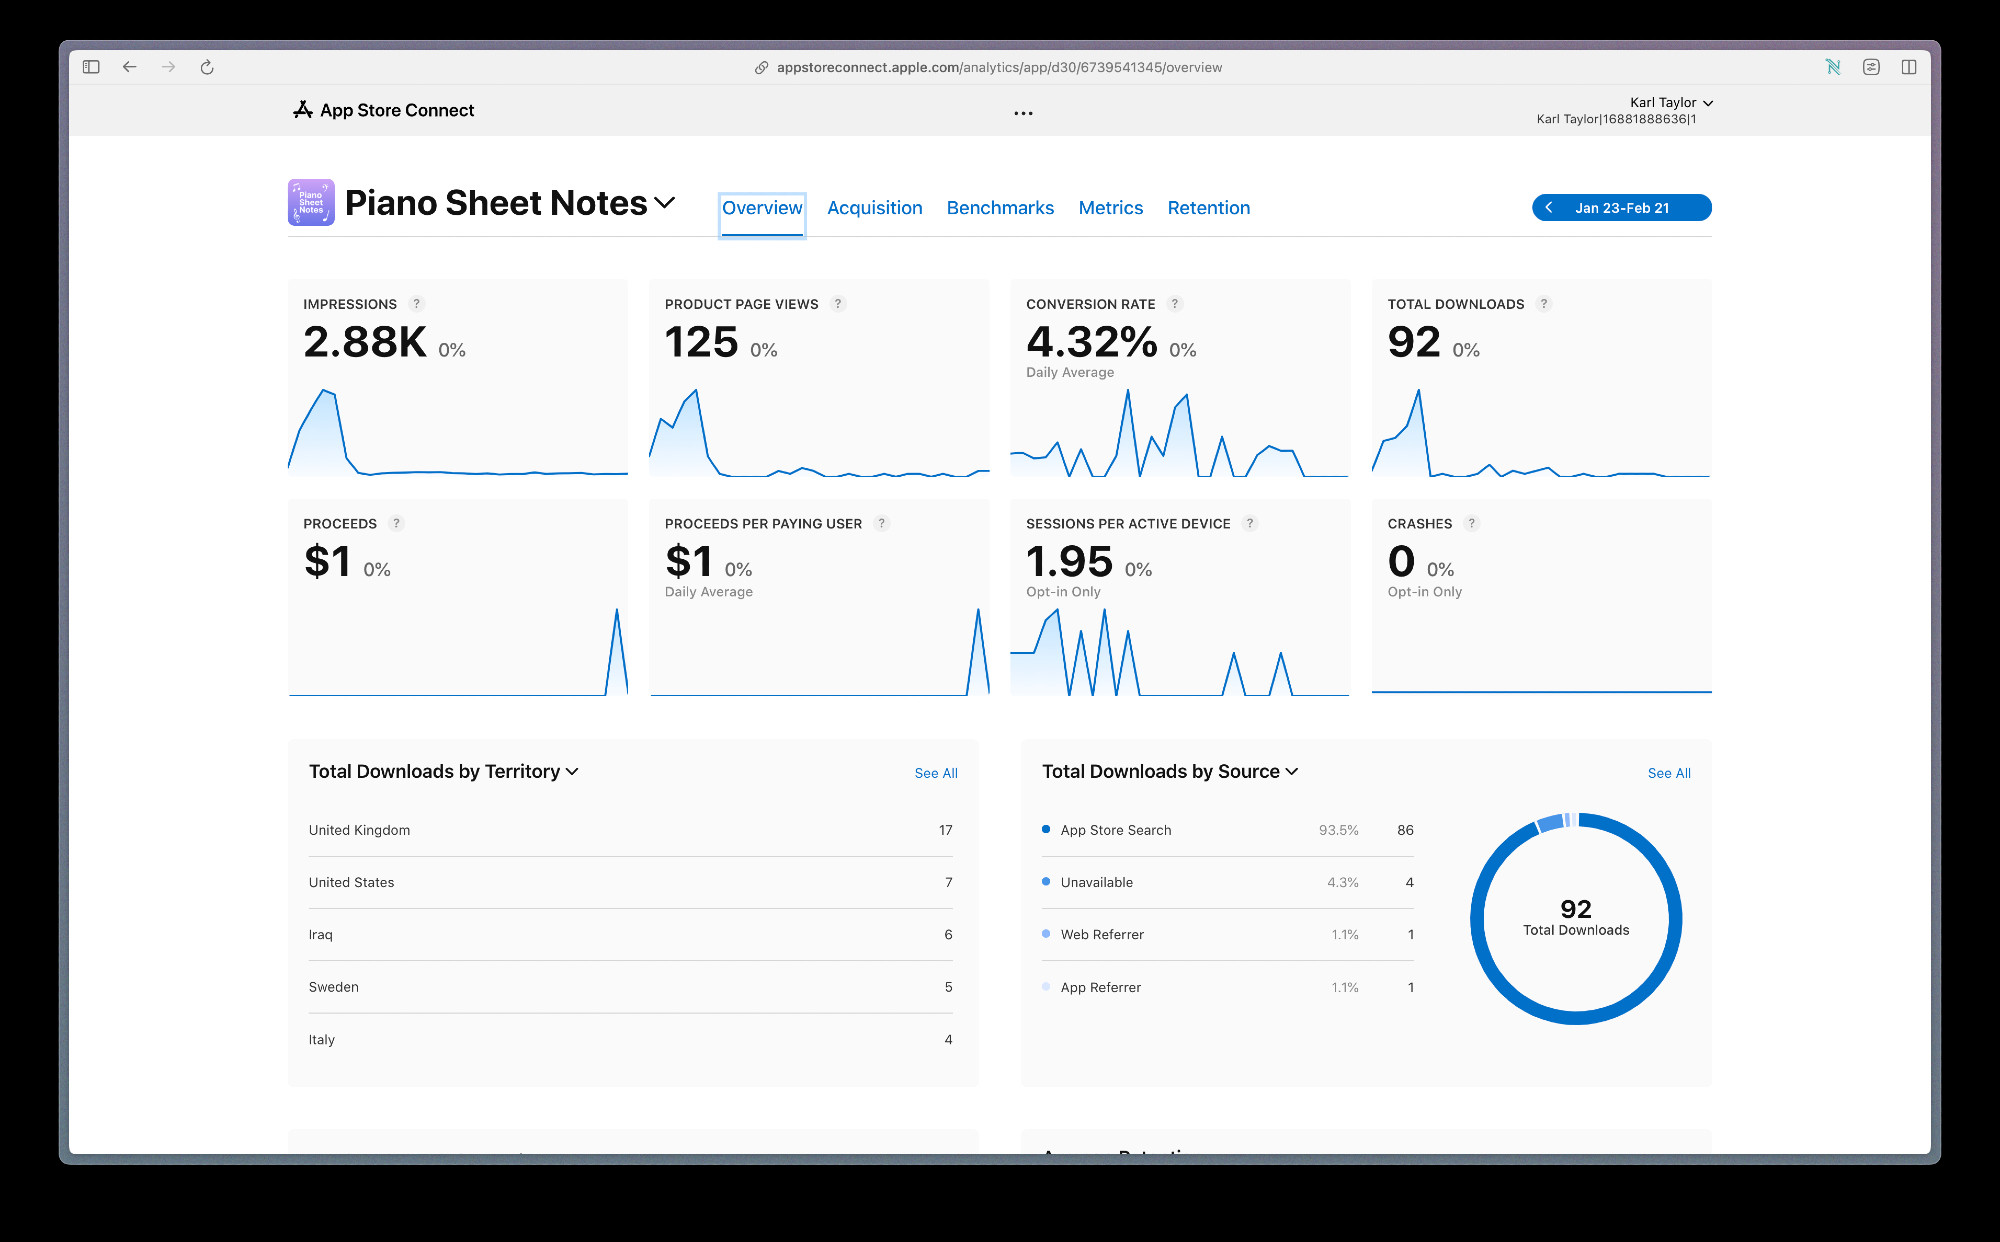This screenshot has width=2000, height=1242.
Task: Select the Italy territory row
Action: pos(631,1039)
